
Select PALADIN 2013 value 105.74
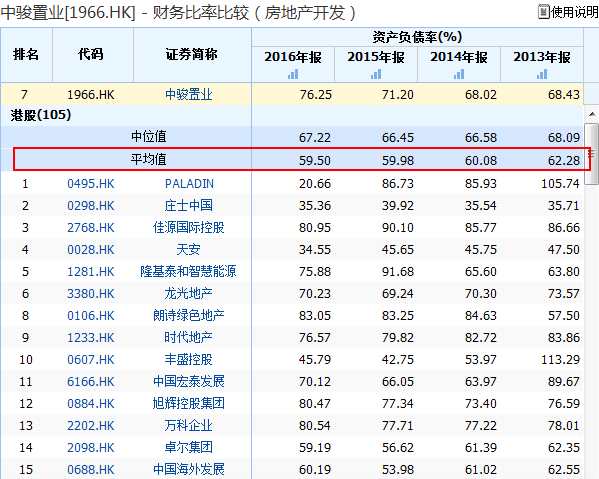coord(560,184)
